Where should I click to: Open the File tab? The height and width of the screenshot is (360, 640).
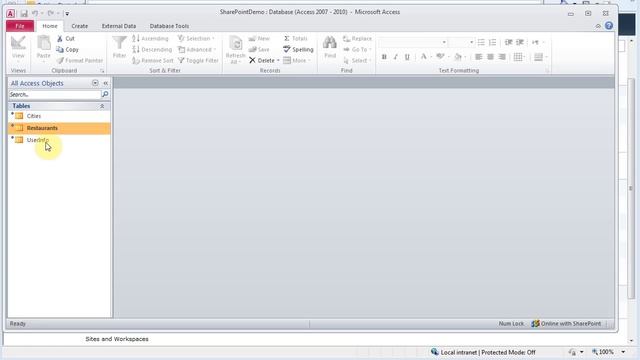coord(20,26)
